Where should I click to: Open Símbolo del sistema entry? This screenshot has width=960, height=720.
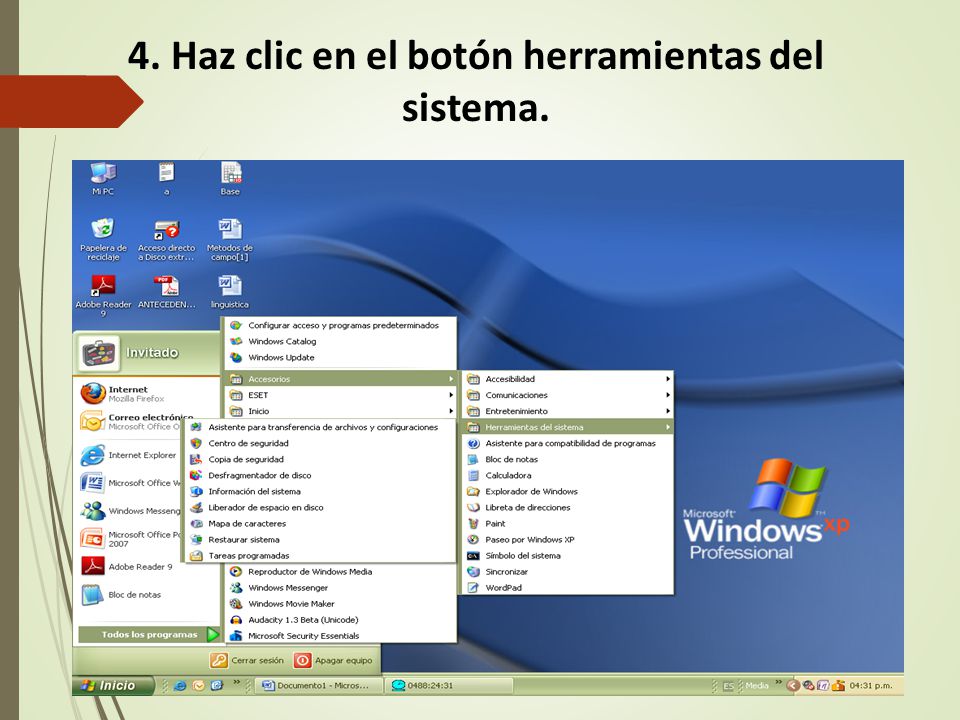[x=566, y=555]
